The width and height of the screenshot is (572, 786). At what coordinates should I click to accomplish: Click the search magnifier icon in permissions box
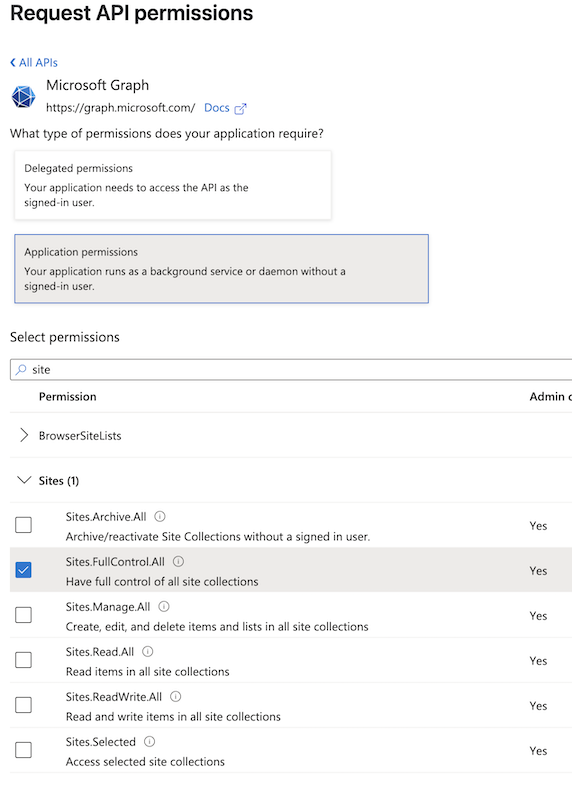pyautogui.click(x=21, y=369)
